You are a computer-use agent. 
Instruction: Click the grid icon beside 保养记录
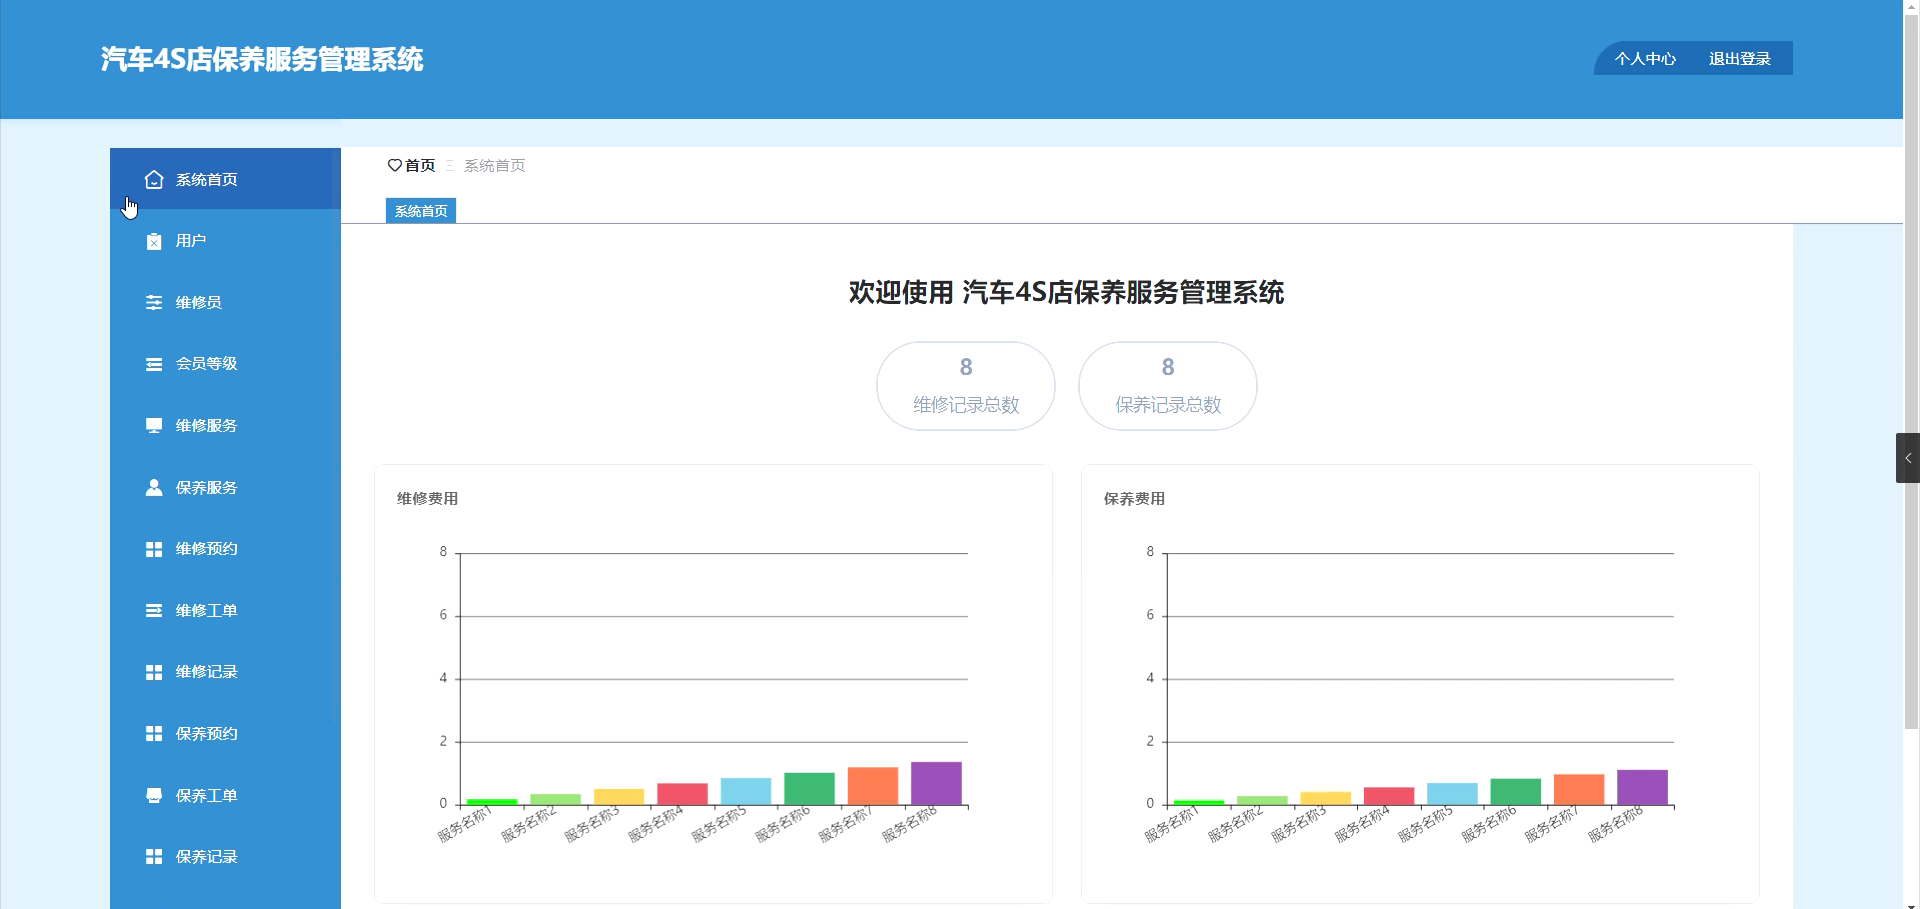click(x=154, y=857)
